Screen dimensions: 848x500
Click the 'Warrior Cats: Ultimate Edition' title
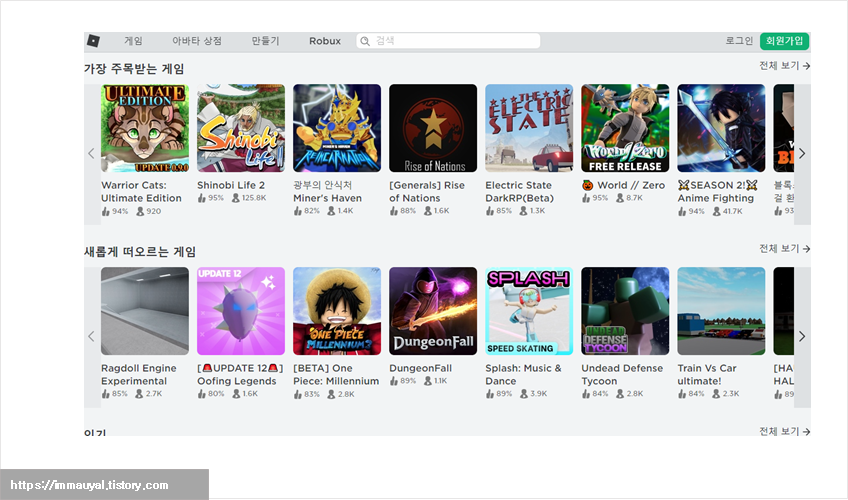(x=141, y=191)
